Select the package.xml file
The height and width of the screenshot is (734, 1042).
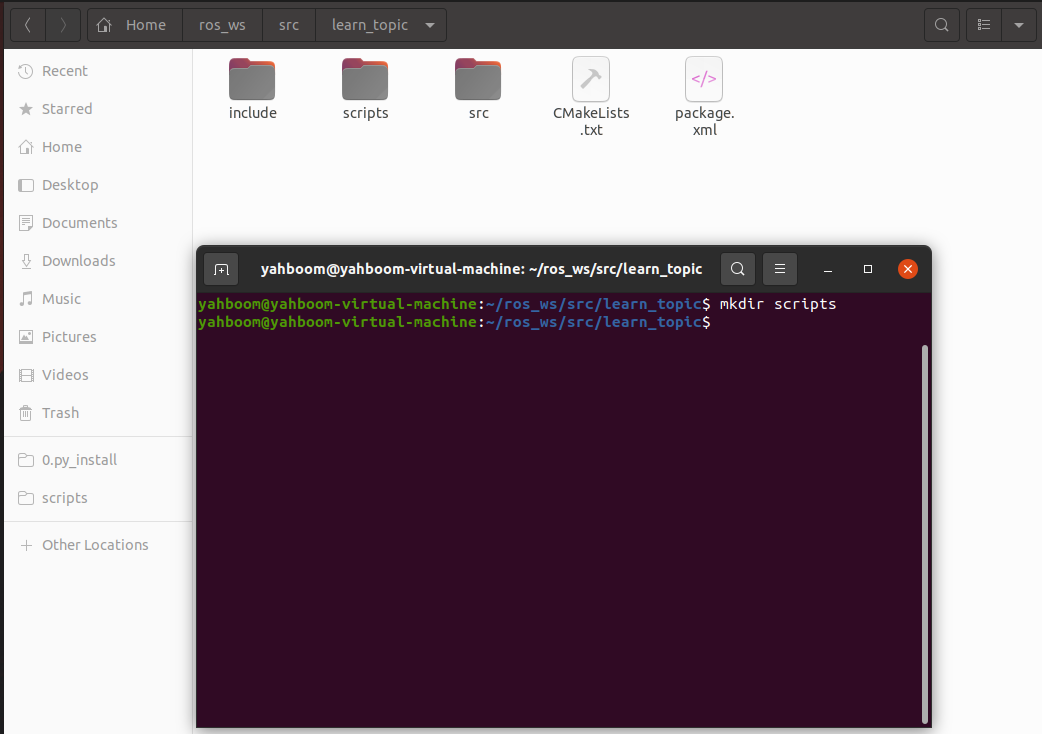point(704,97)
